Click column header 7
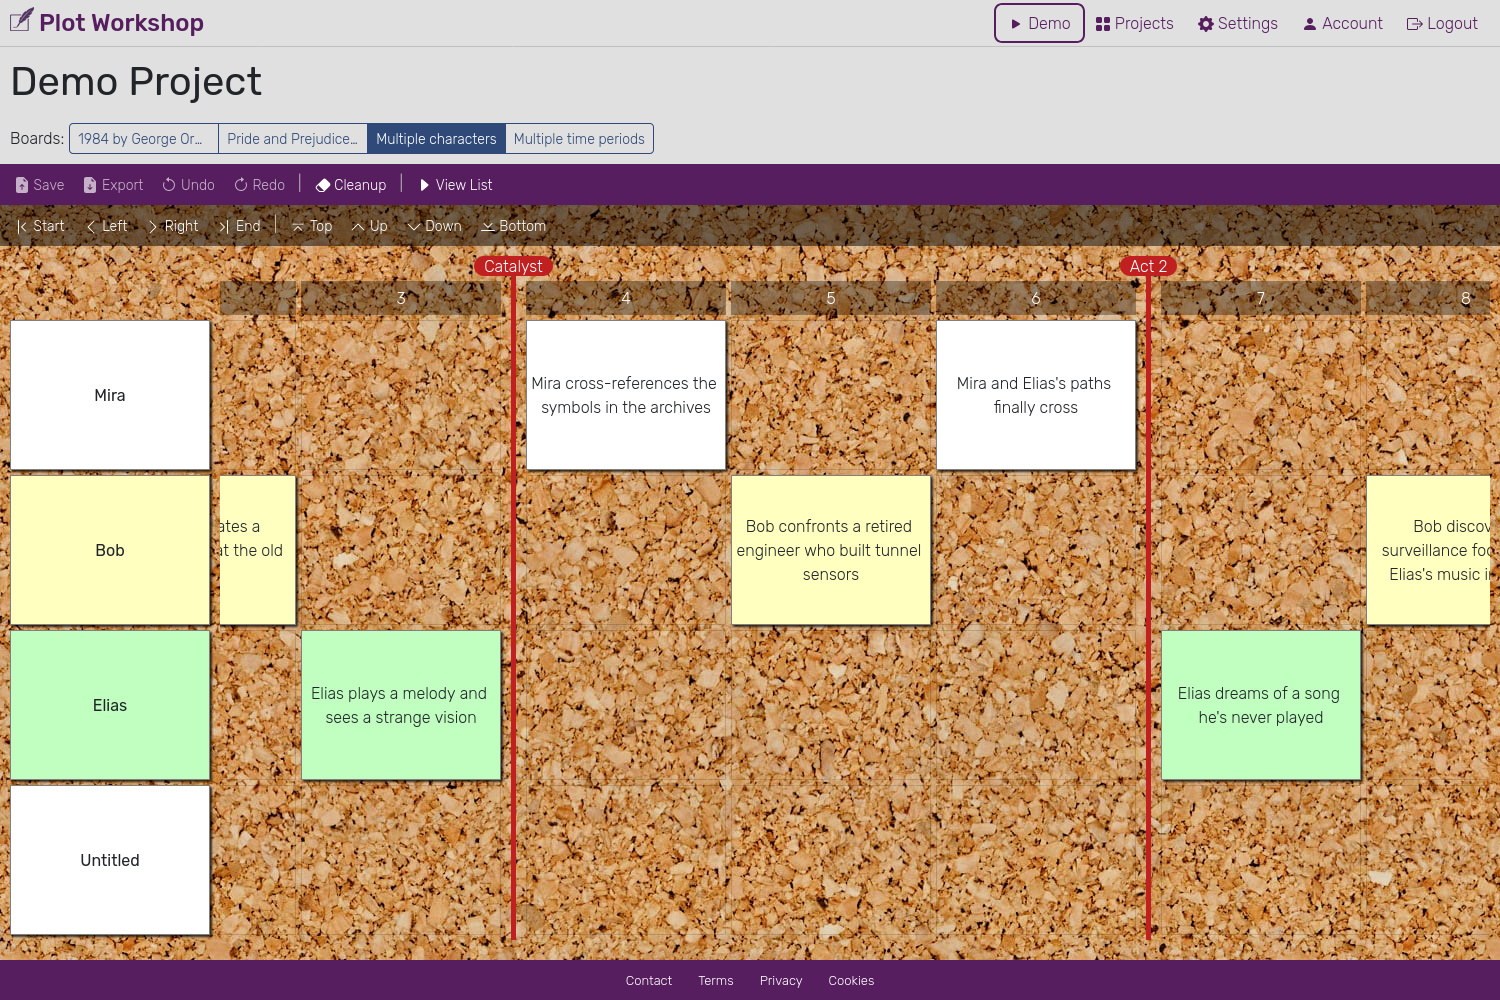 (x=1261, y=298)
